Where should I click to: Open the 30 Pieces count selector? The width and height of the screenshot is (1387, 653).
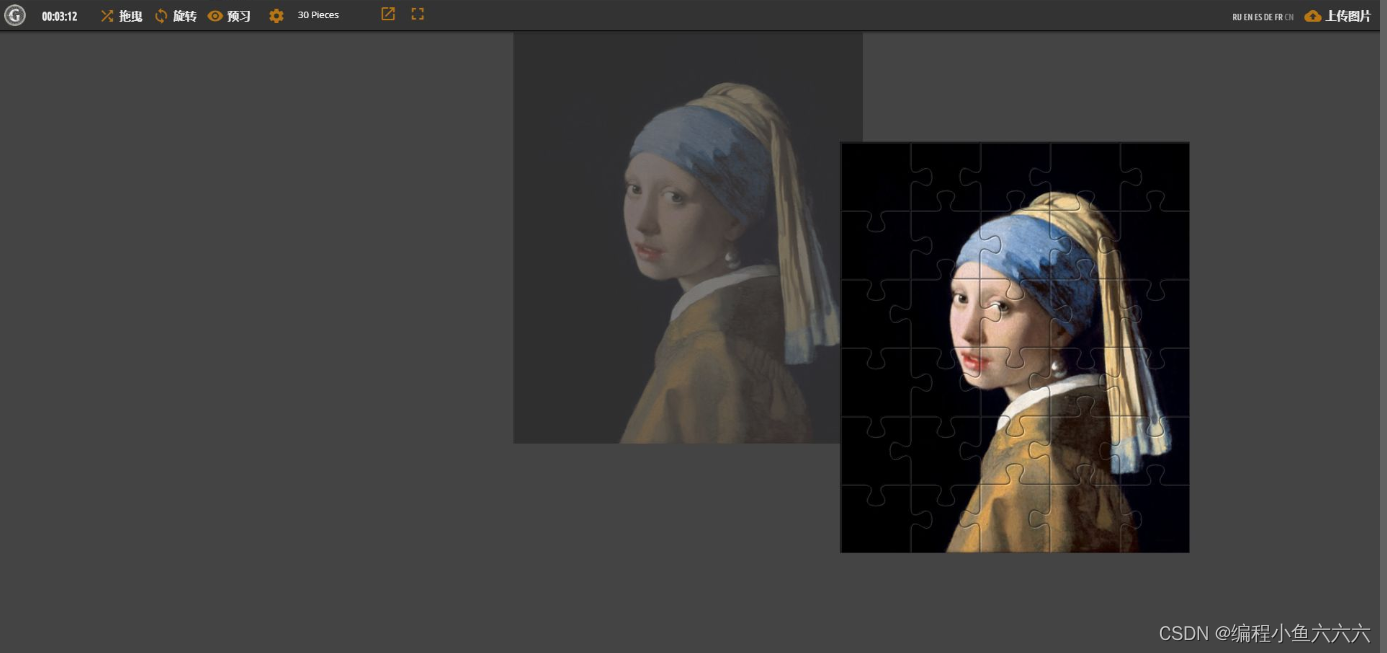point(318,15)
